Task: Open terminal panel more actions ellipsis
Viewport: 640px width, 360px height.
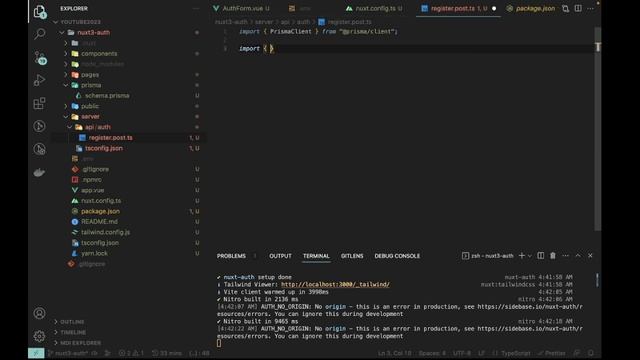Action: click(x=565, y=256)
